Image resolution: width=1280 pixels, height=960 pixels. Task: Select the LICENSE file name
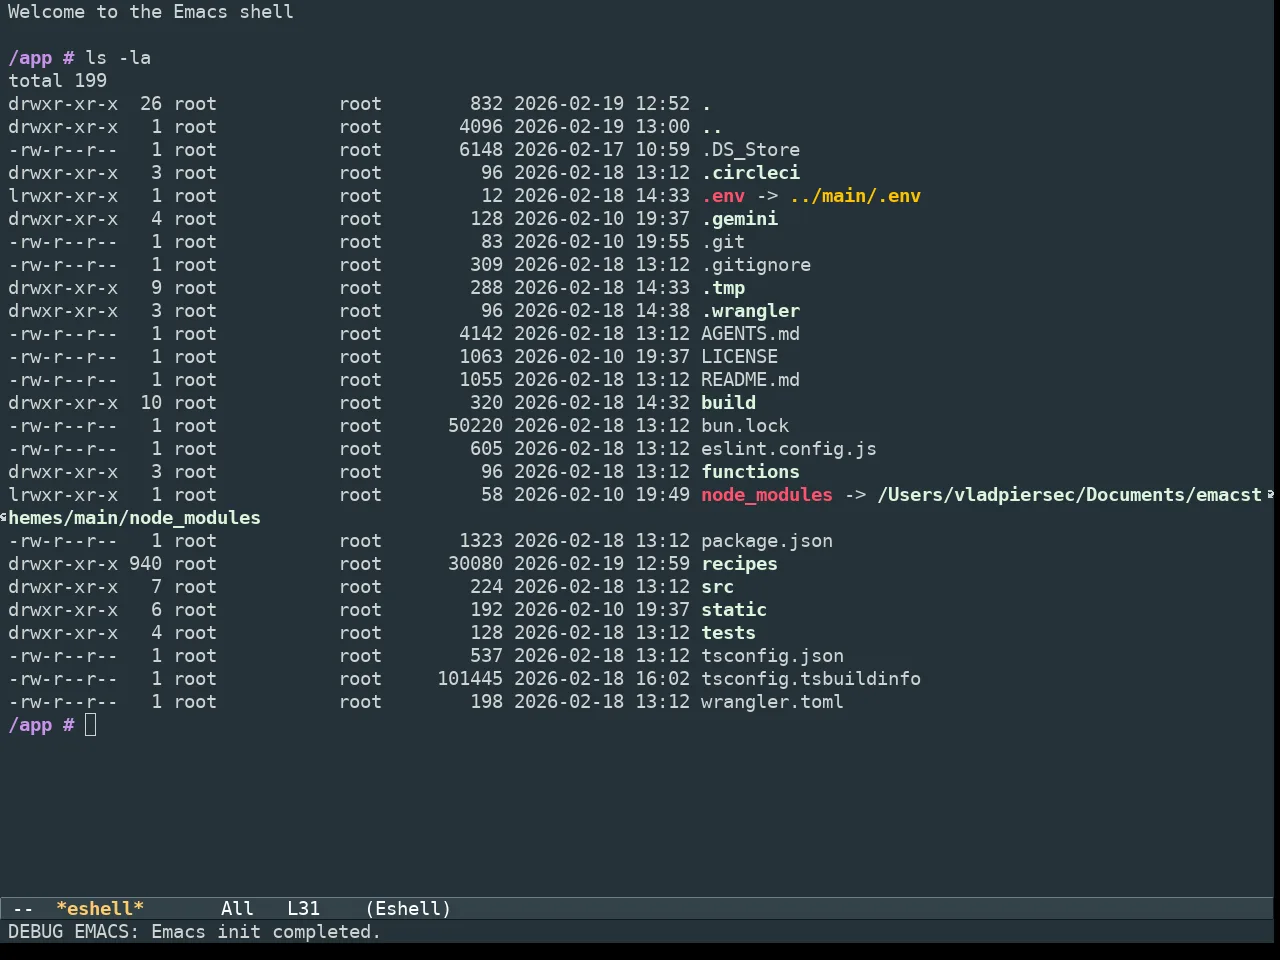tap(739, 357)
